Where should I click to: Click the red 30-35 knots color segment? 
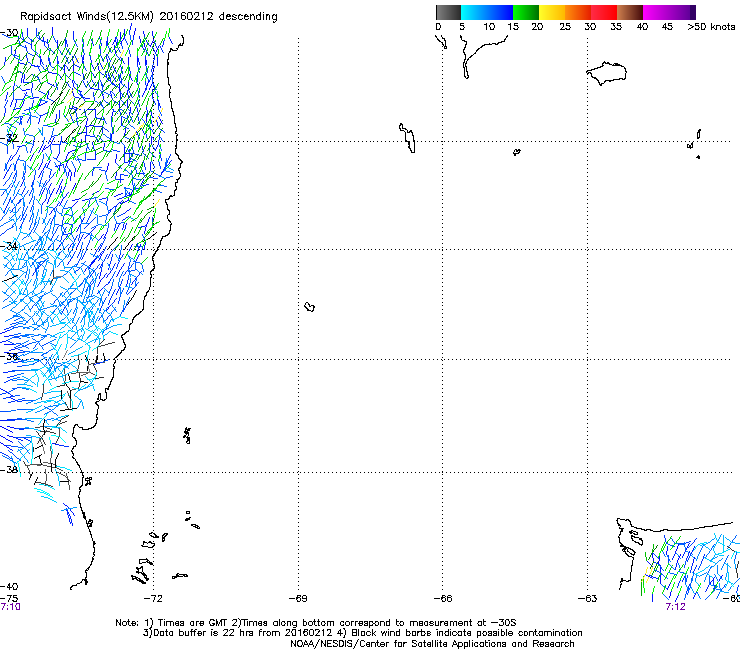[604, 12]
